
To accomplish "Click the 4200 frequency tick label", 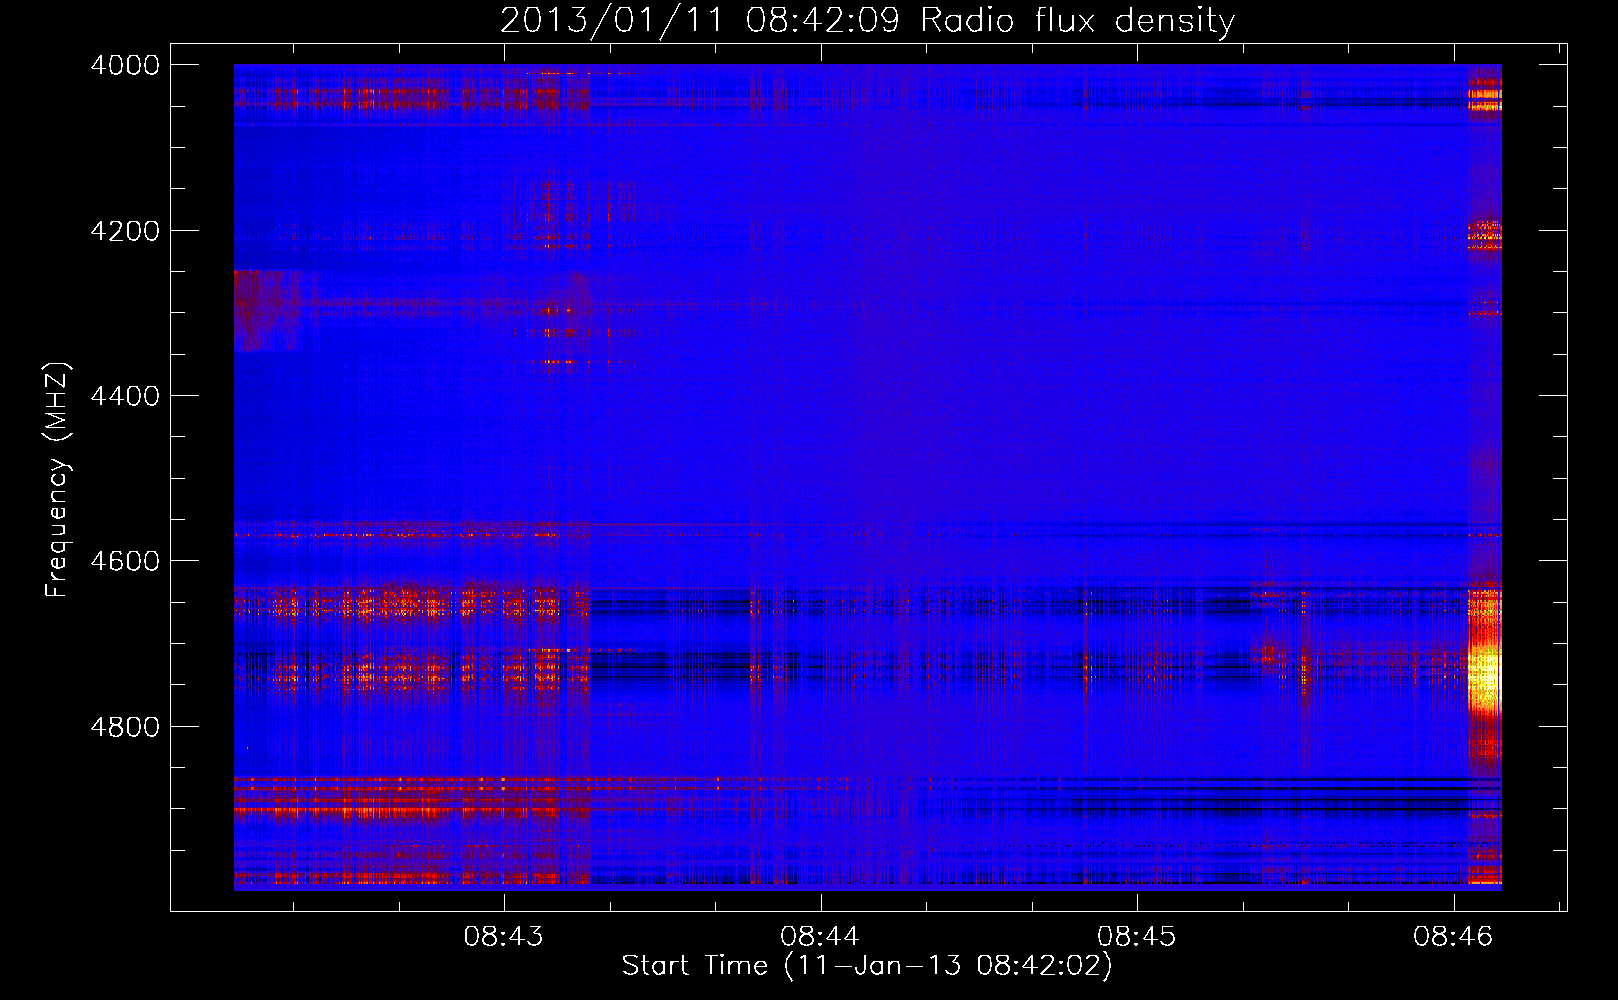I will point(125,231).
